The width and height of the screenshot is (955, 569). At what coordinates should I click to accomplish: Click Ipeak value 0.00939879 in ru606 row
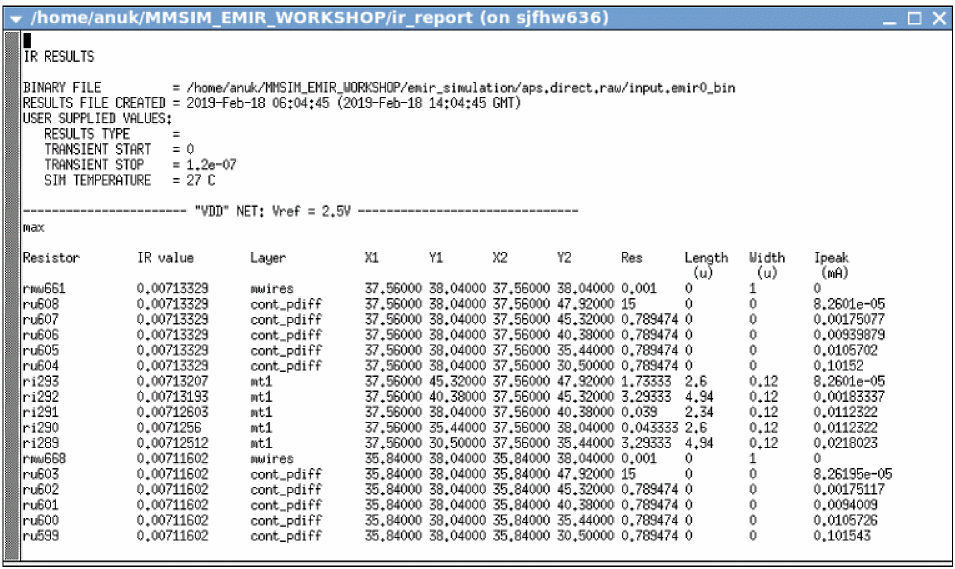850,335
